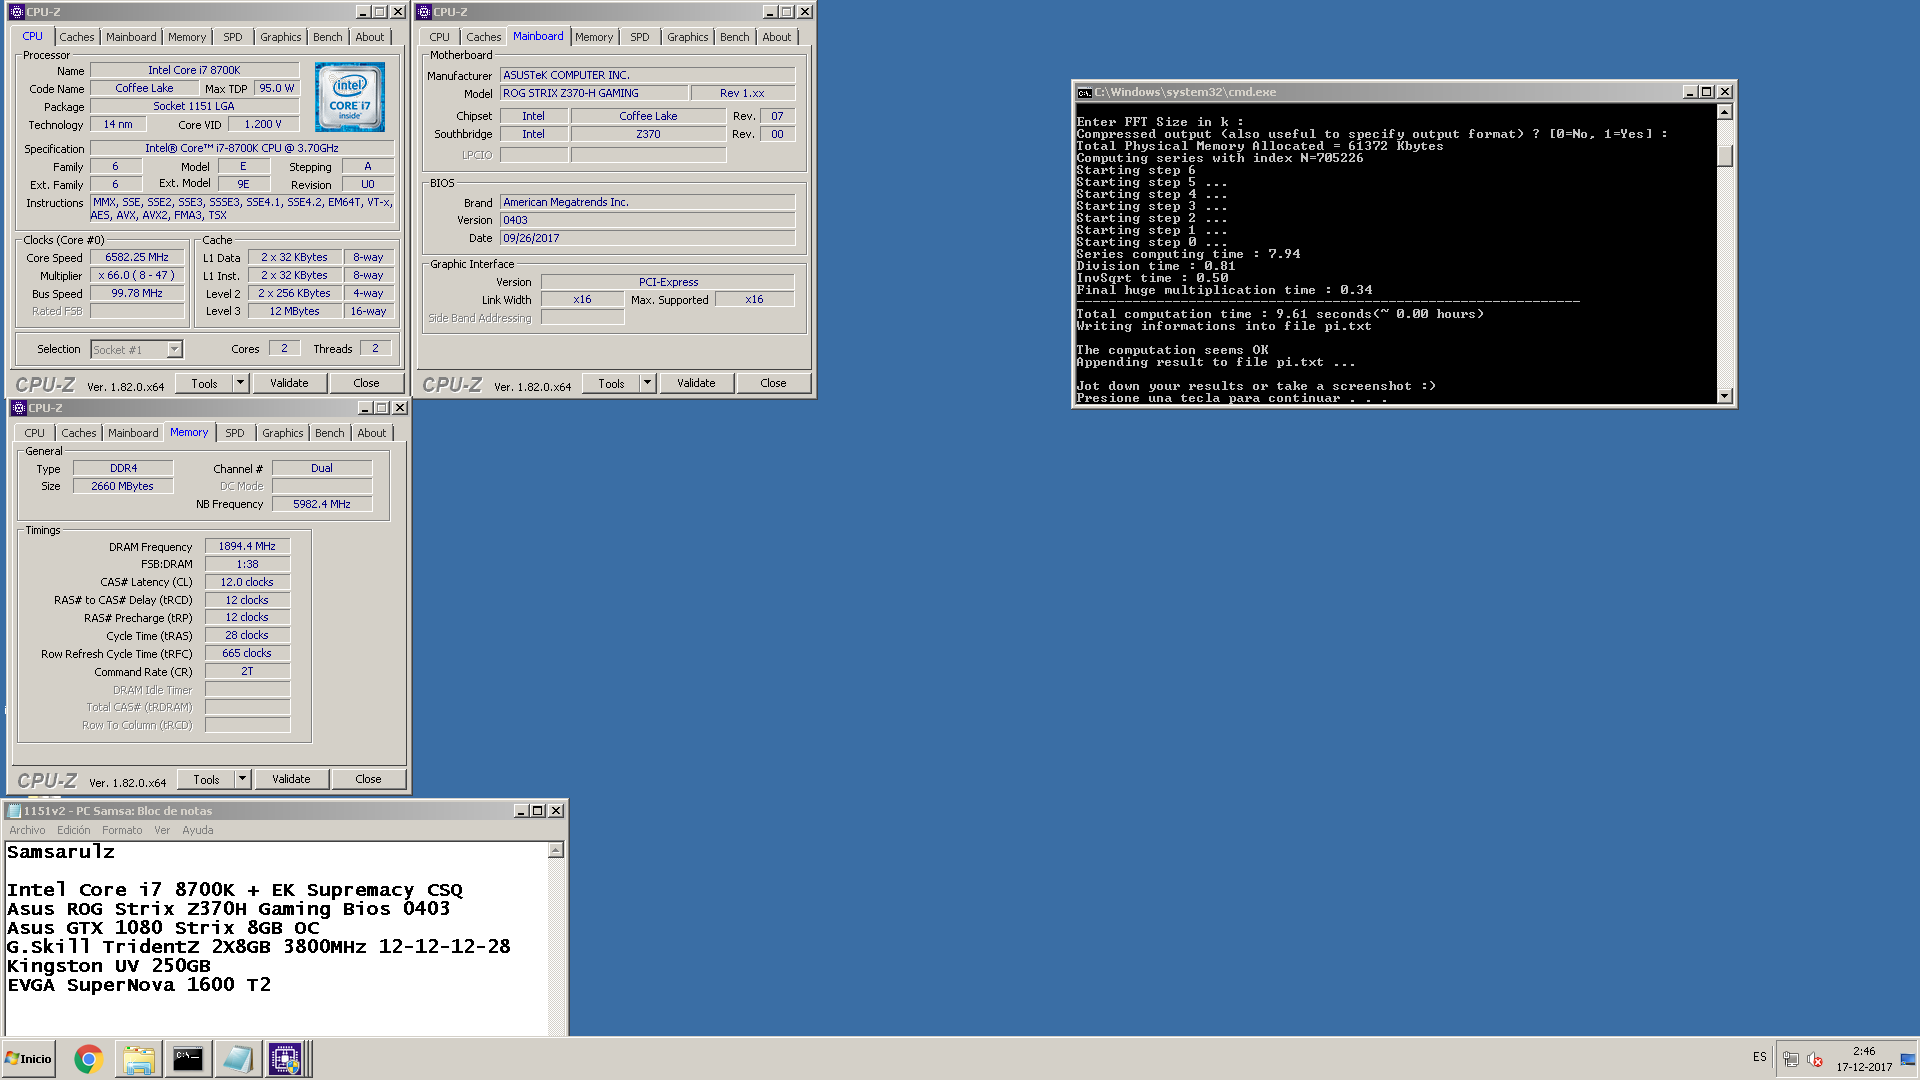Click the Notepad window title bar icon

coord(15,811)
